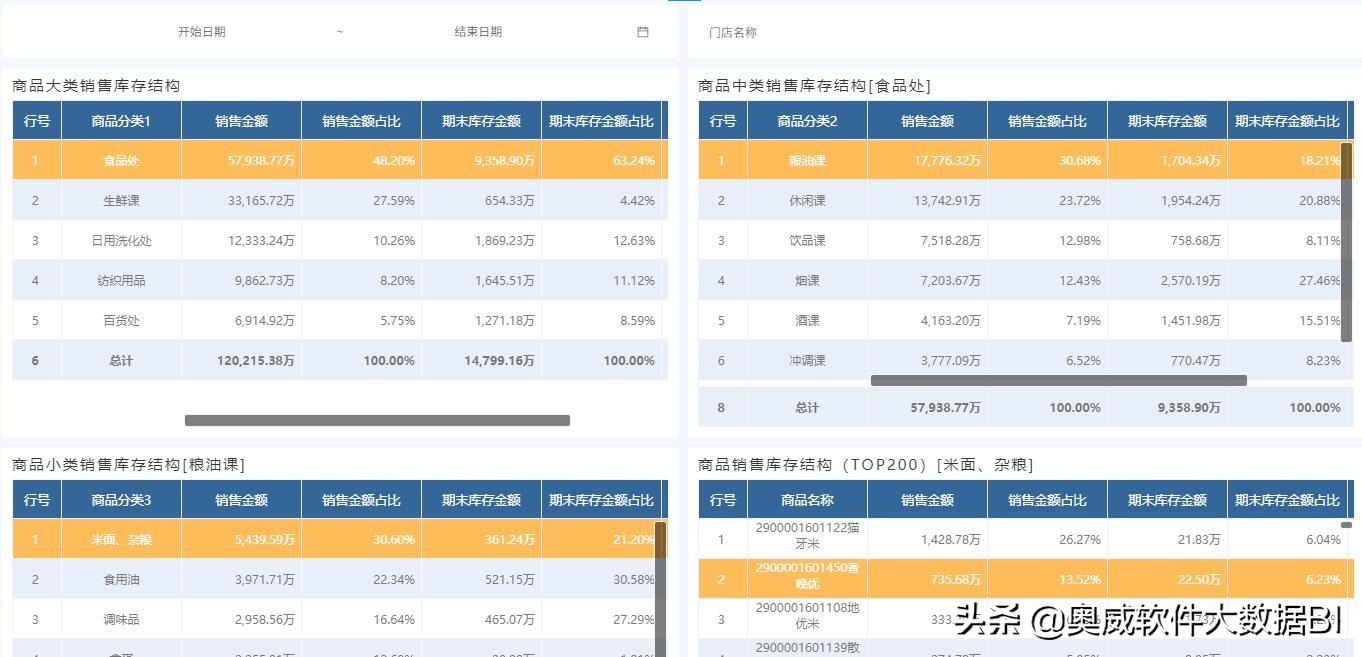This screenshot has width=1362, height=657.
Task: Click the 行号 column header
Action: click(37, 120)
